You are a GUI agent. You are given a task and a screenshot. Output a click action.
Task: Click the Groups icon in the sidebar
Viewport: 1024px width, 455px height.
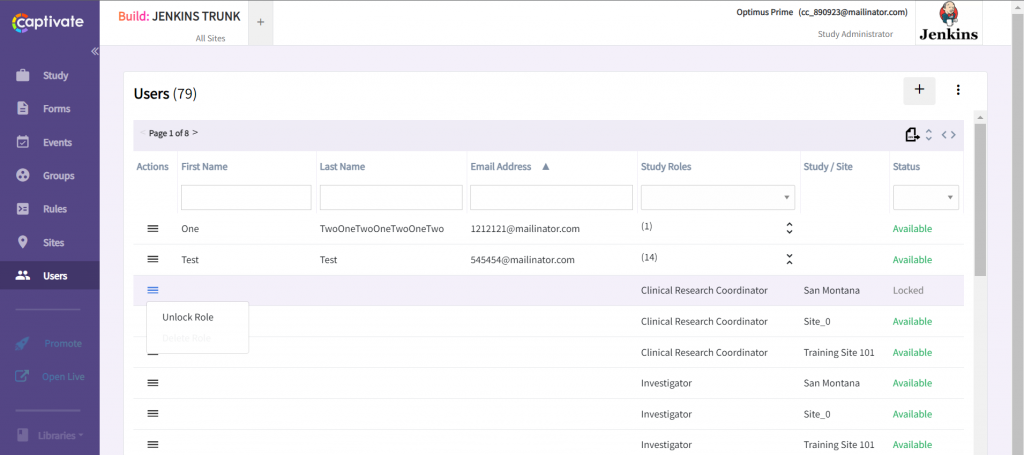(23, 175)
